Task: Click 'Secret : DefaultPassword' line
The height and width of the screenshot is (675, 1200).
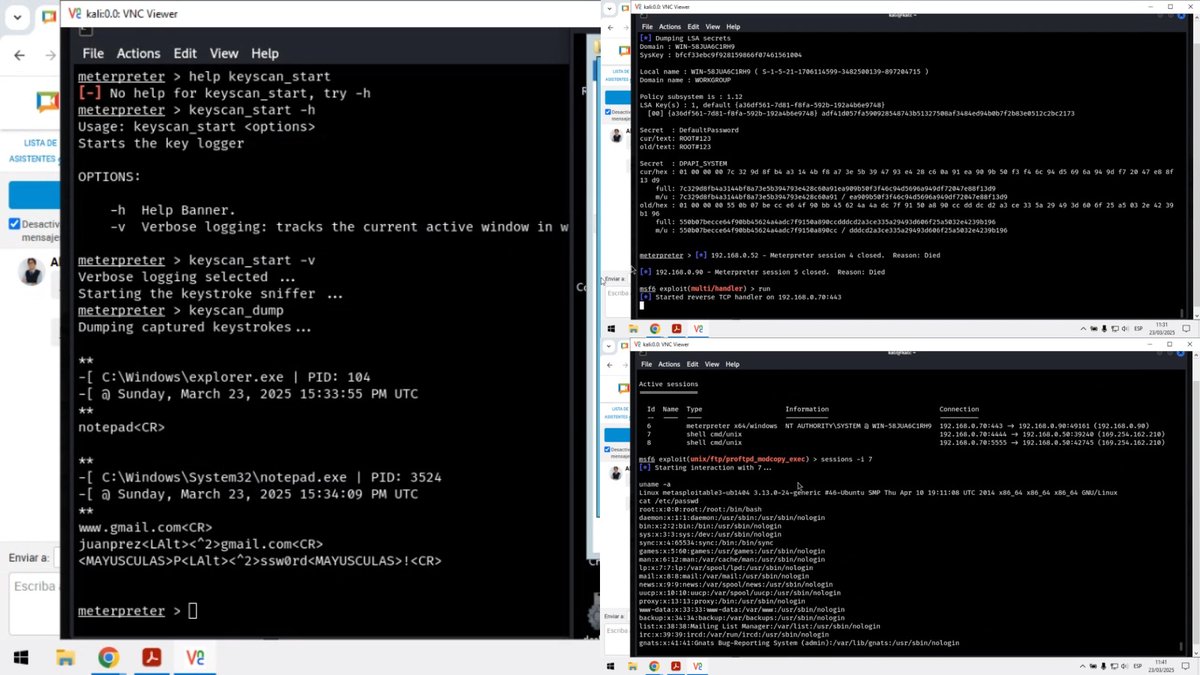Action: 689,130
